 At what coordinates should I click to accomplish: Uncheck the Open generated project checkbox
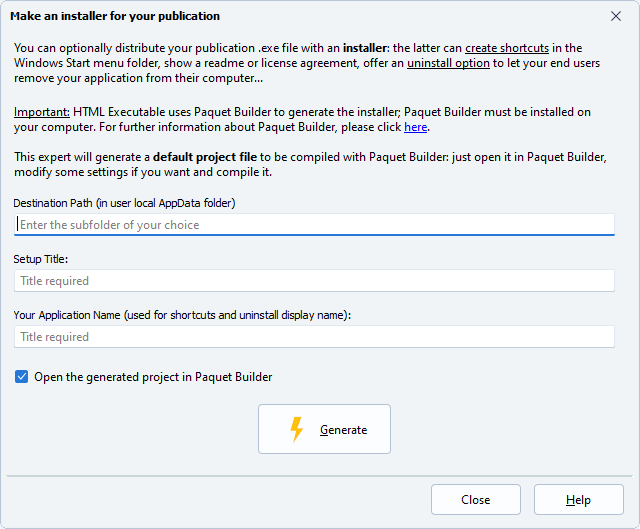[22, 377]
